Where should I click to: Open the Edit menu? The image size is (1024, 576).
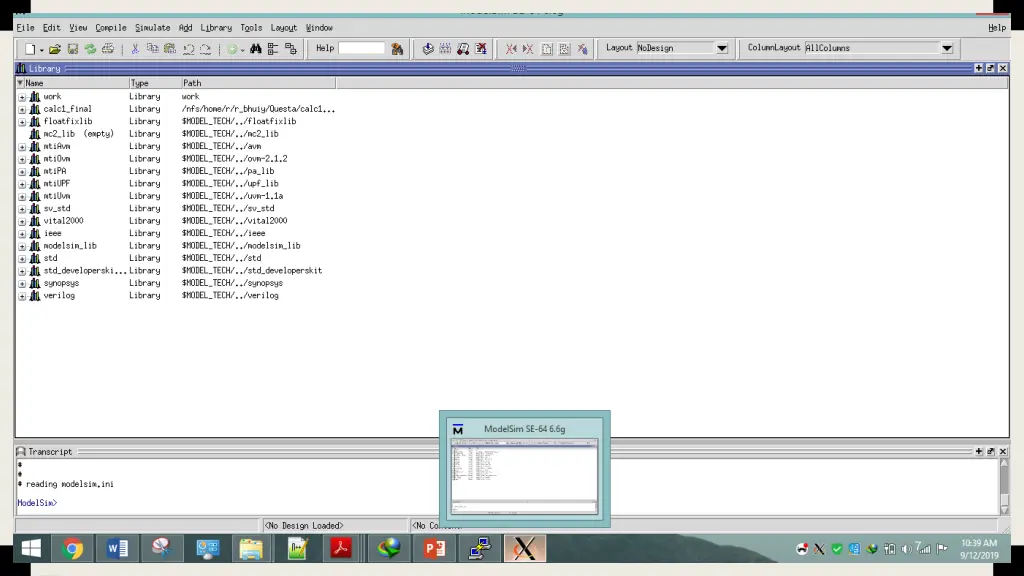pyautogui.click(x=52, y=27)
